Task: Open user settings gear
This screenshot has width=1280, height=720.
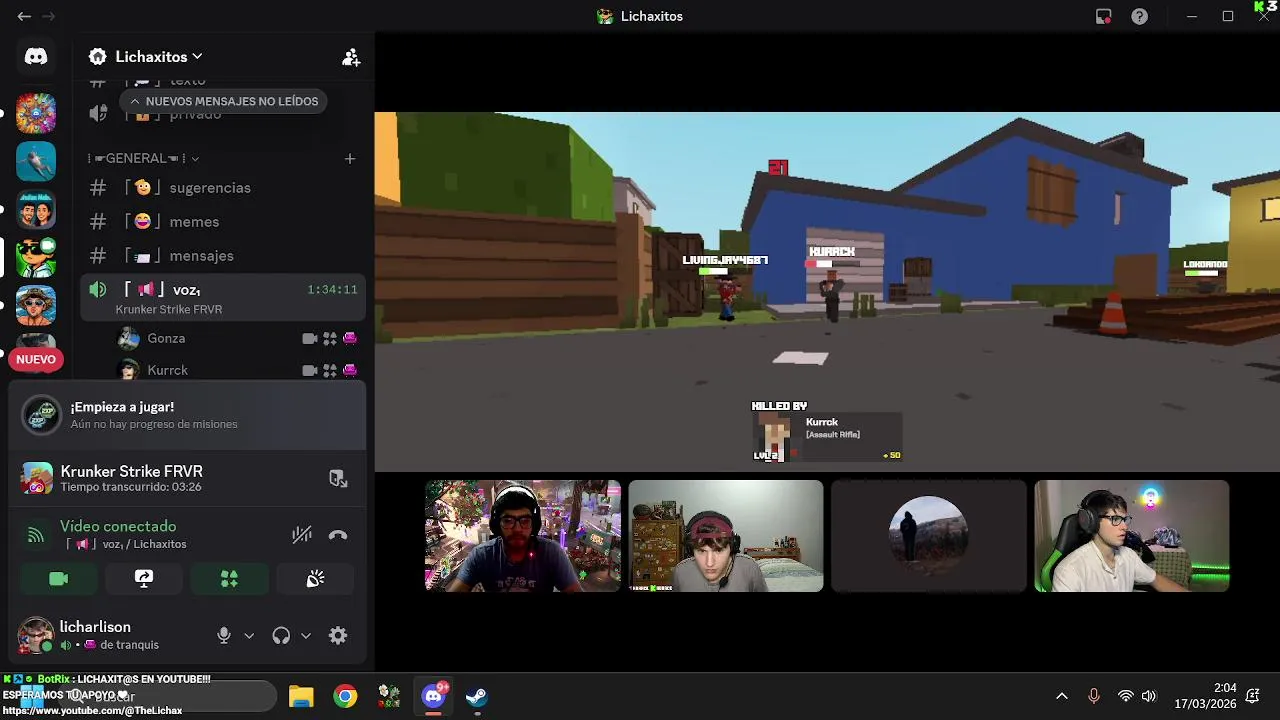Action: [338, 635]
